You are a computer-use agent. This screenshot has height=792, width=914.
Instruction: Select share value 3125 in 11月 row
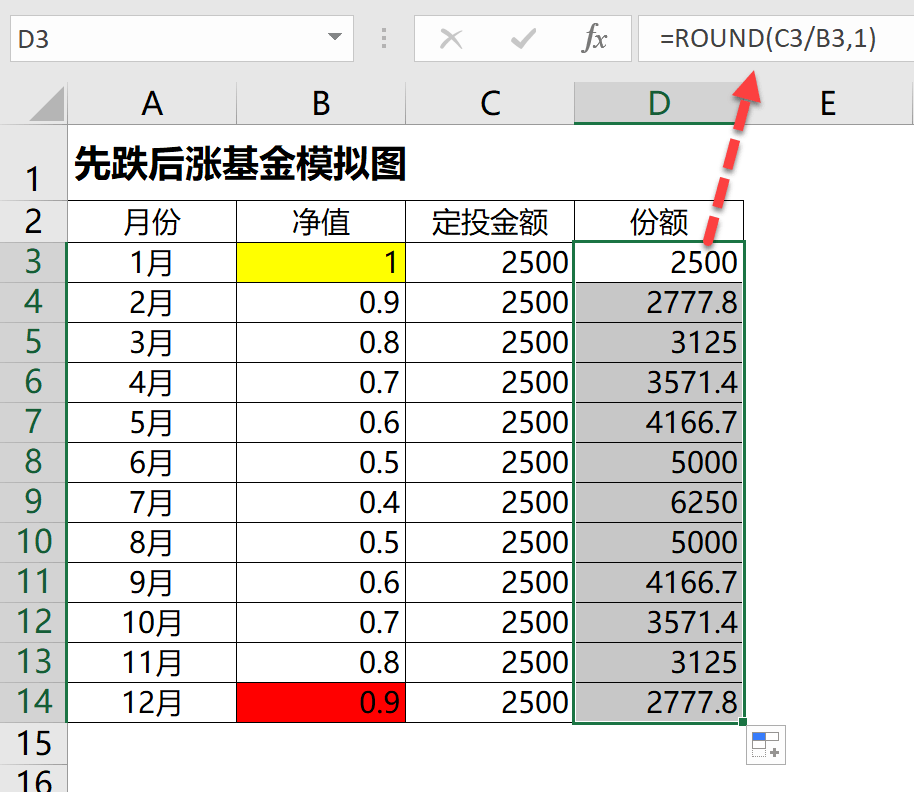[x=659, y=663]
